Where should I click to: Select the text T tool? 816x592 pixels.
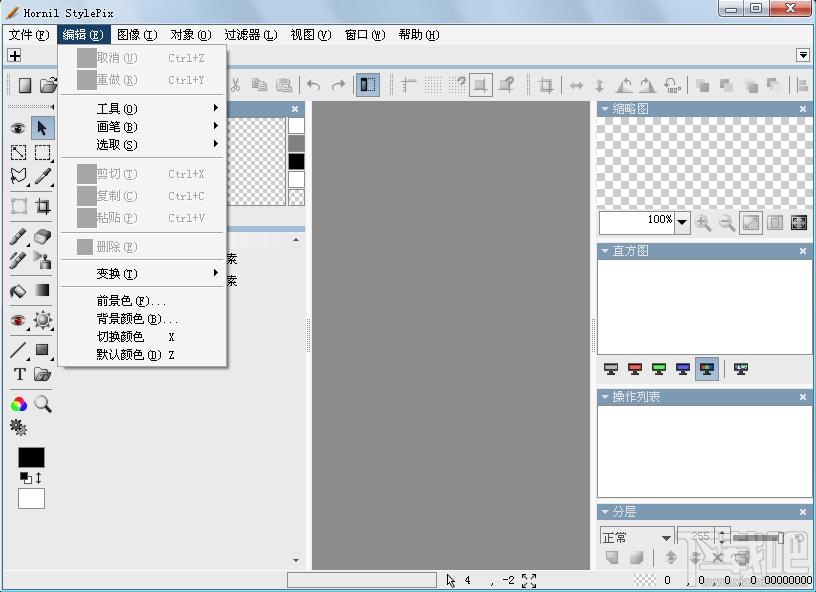19,374
